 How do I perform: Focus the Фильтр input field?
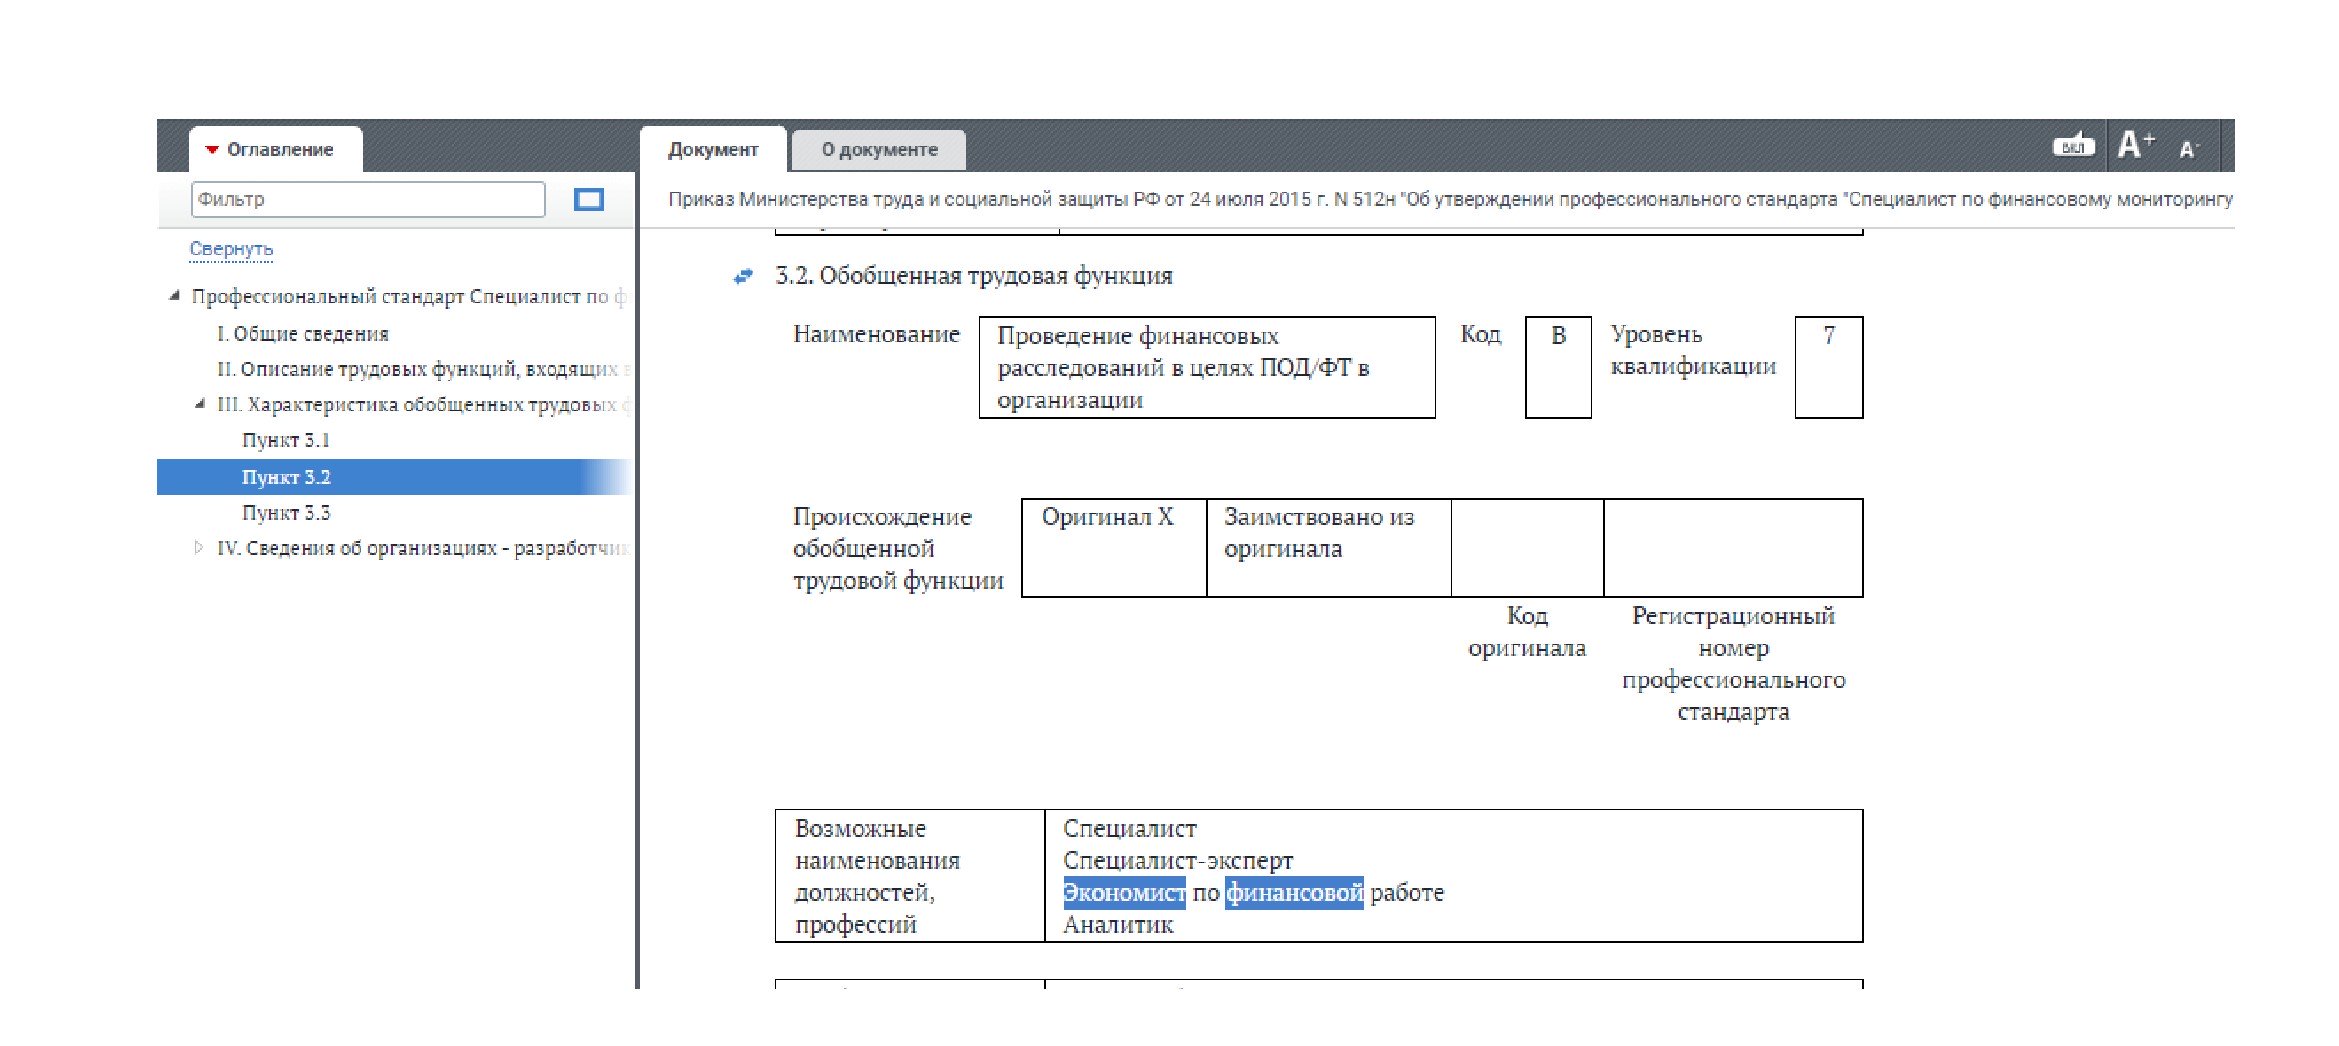click(x=368, y=199)
